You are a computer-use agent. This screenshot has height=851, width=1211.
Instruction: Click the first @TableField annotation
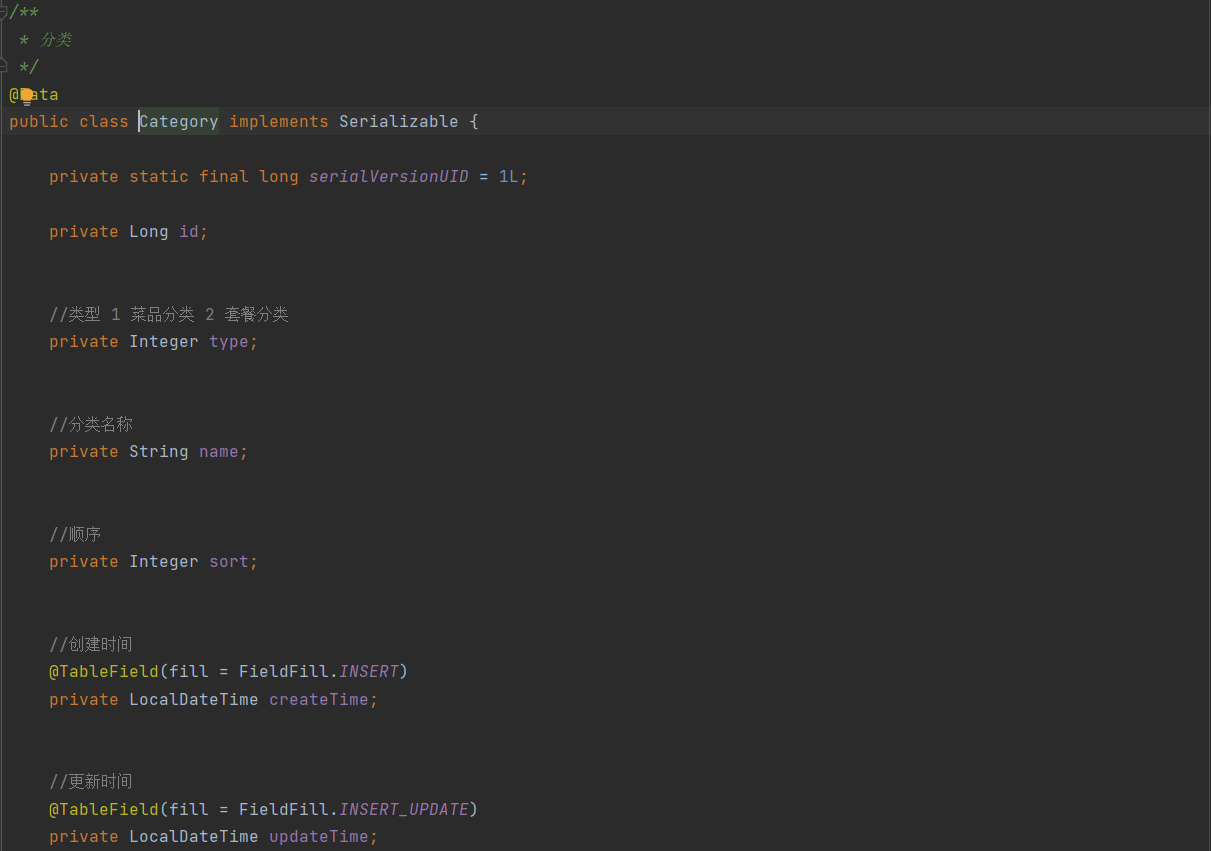pyautogui.click(x=104, y=672)
